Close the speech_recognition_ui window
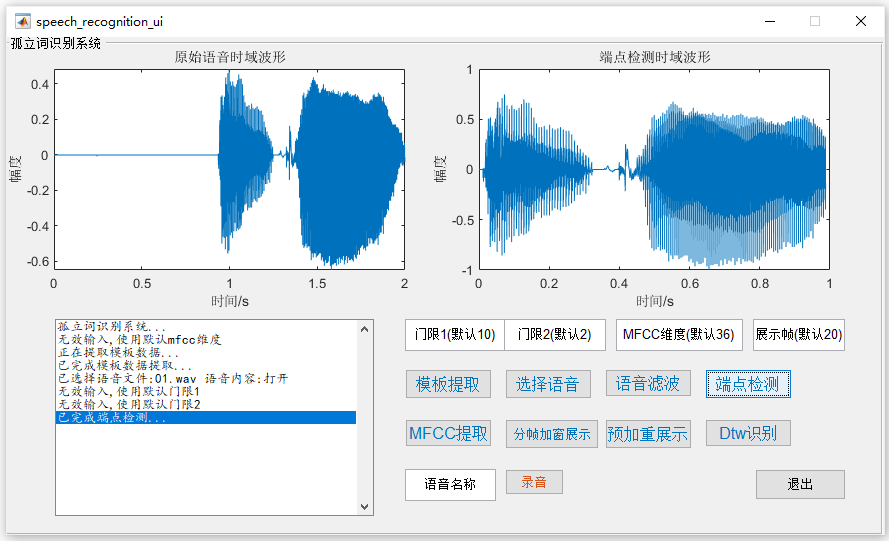 tap(861, 22)
